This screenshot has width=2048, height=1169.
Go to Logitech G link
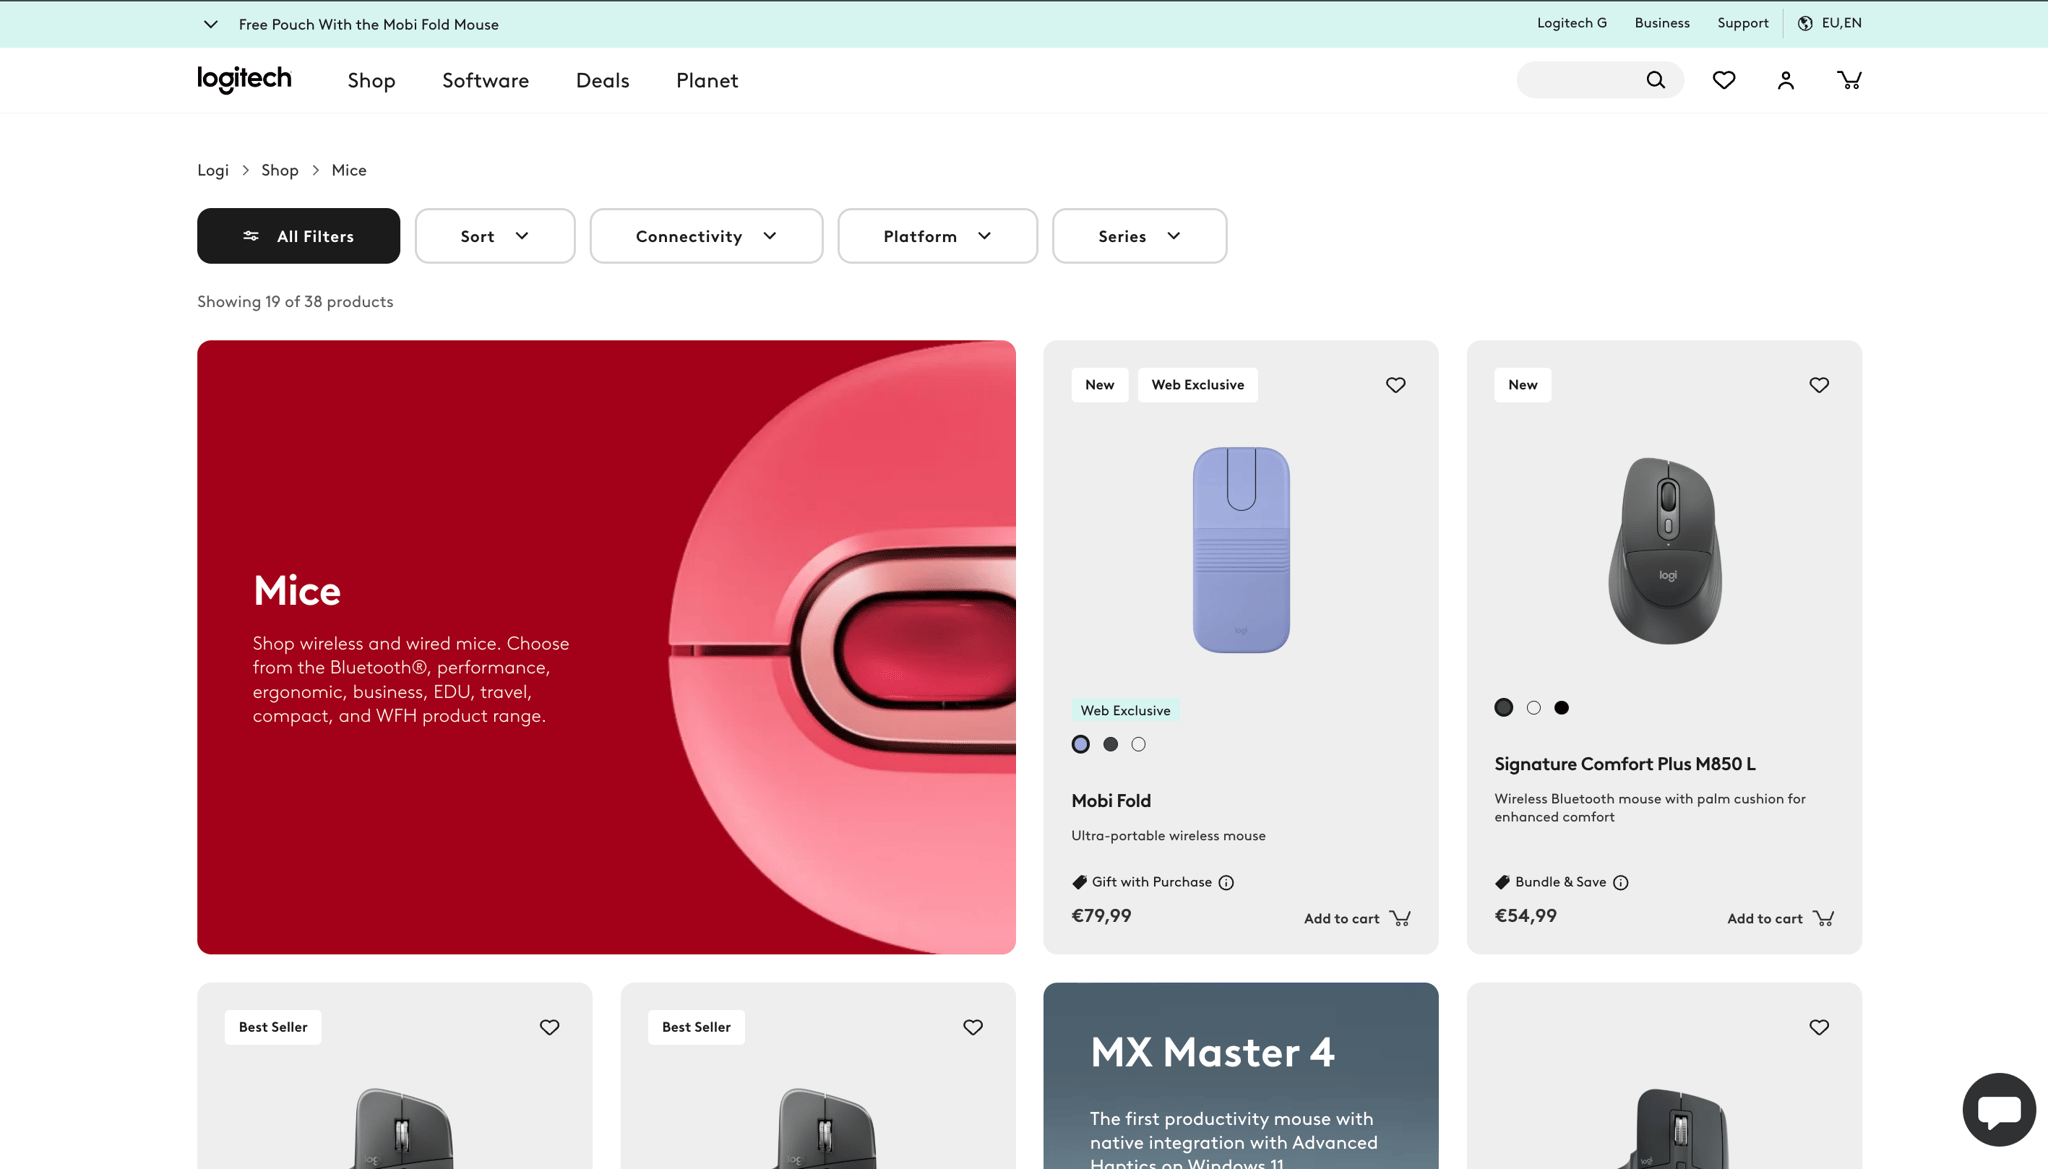pos(1572,23)
